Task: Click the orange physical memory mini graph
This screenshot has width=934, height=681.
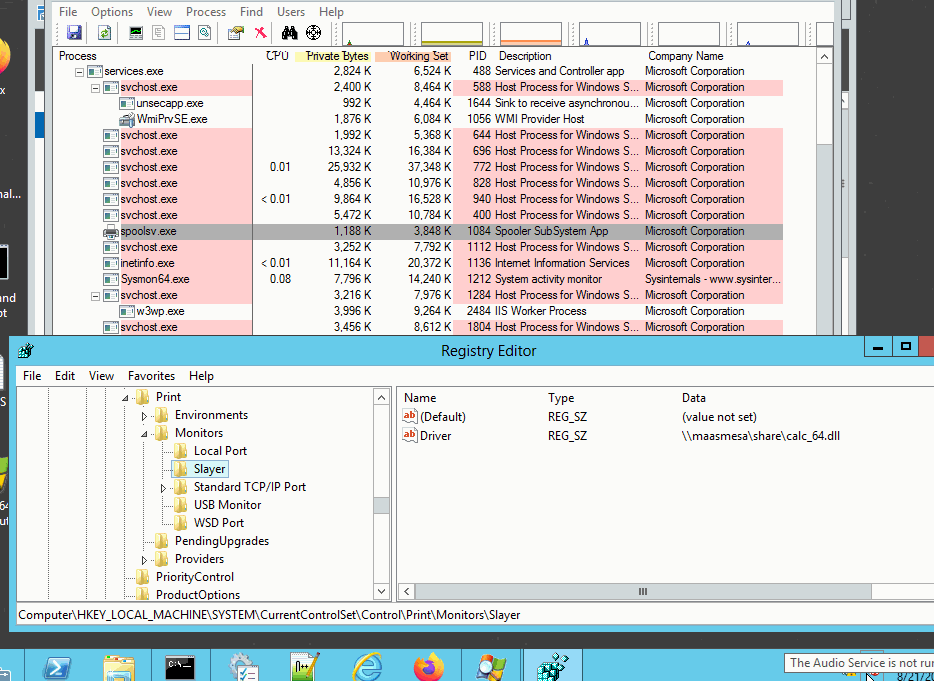Action: pyautogui.click(x=531, y=33)
